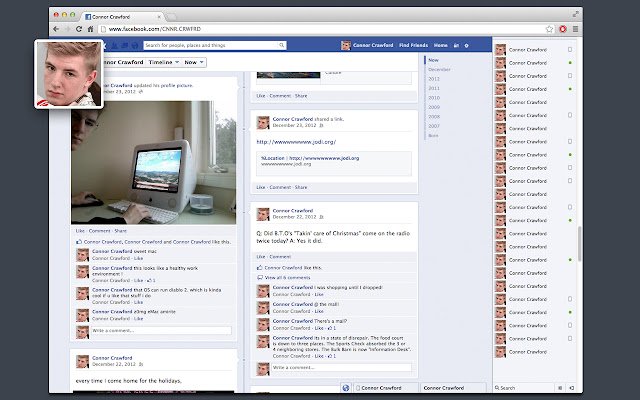Open the http://wwwwwwwww.jodi.org/ link
640x400 pixels.
point(296,142)
